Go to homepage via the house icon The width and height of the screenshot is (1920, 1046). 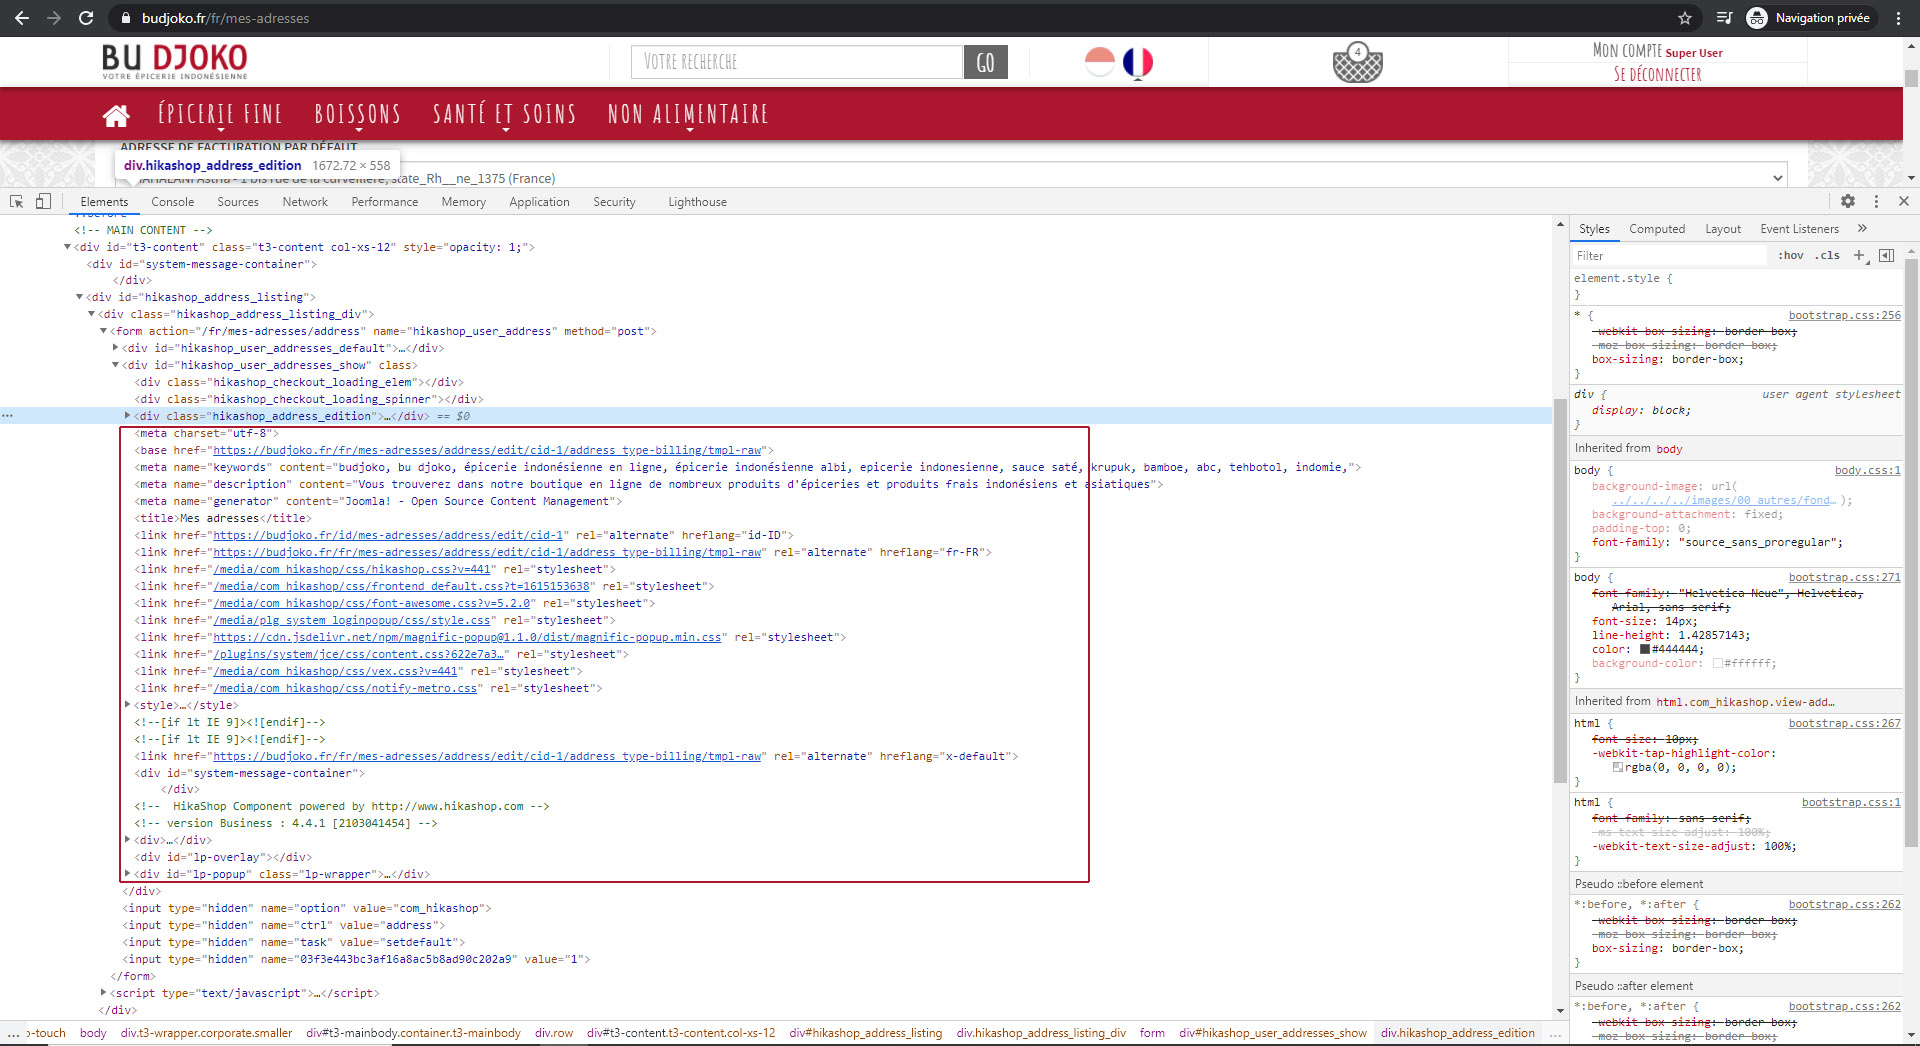pyautogui.click(x=116, y=115)
